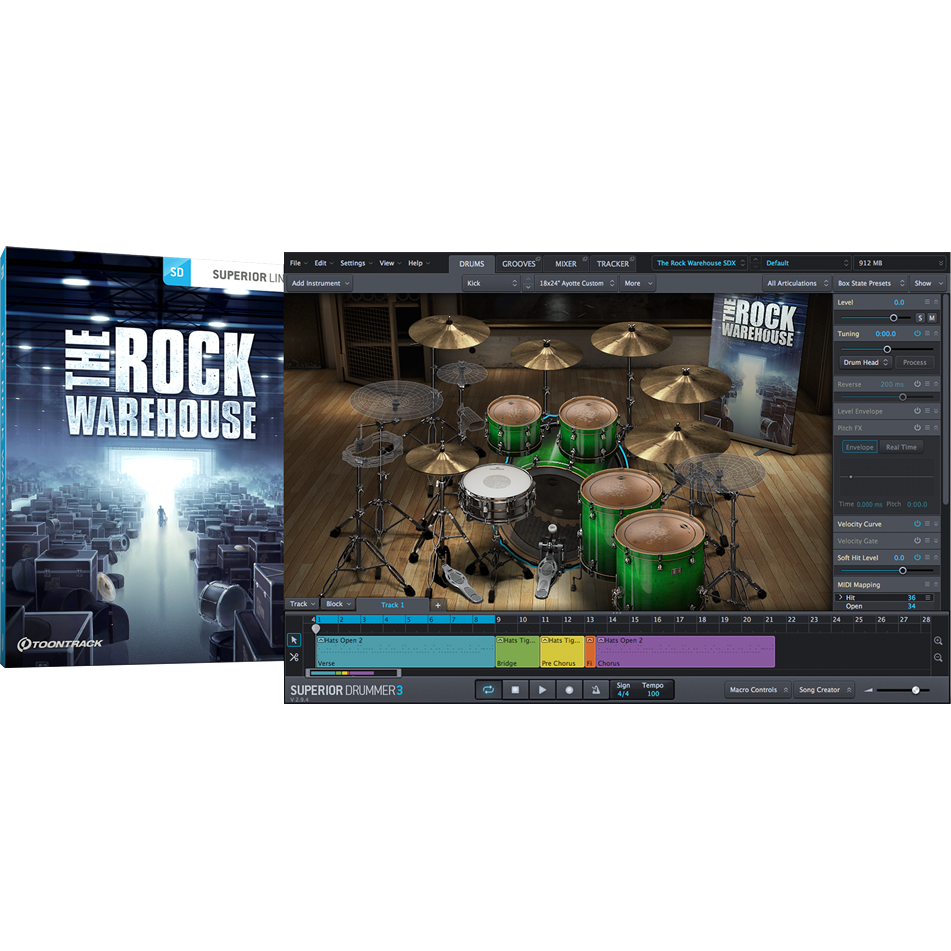Select the scissors cut tool

click(x=294, y=657)
